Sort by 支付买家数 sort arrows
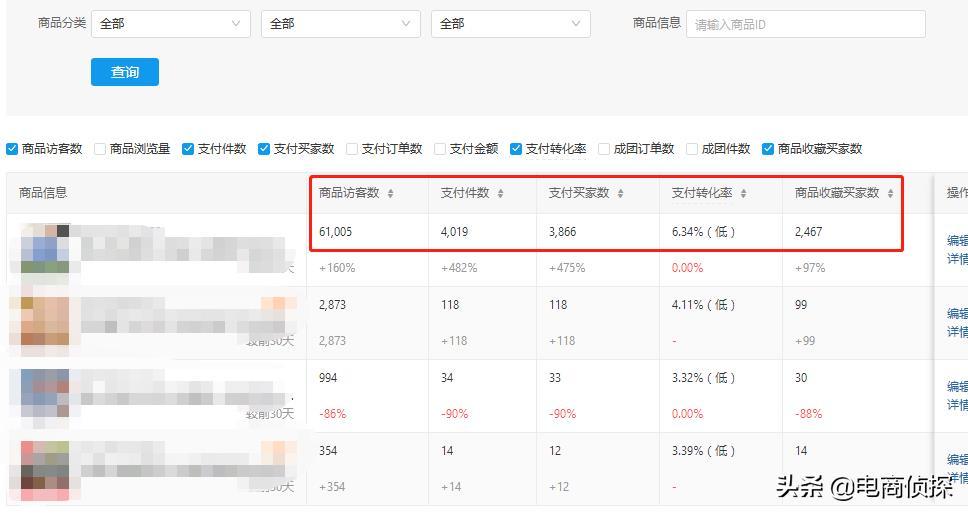 point(620,194)
